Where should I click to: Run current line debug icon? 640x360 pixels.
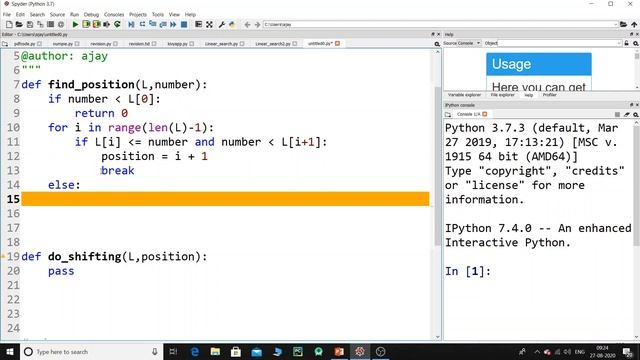coord(142,24)
